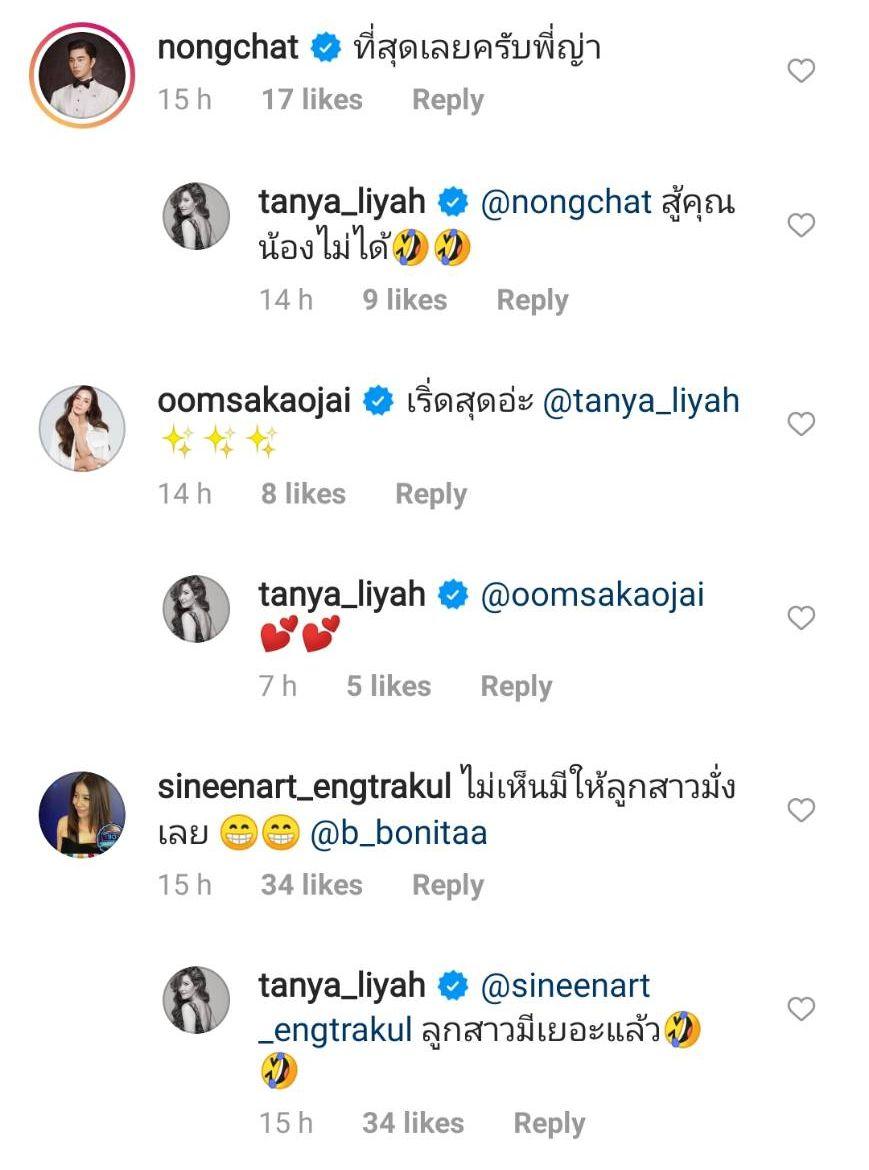View 8 likes on oomsakaojai's comment
This screenshot has width=869, height=1170.
pos(303,494)
